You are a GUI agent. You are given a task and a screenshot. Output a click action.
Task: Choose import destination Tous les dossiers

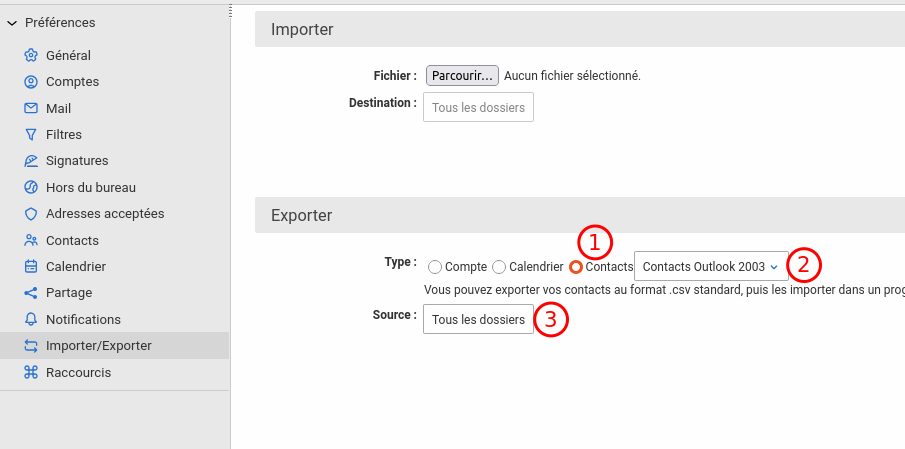click(478, 108)
